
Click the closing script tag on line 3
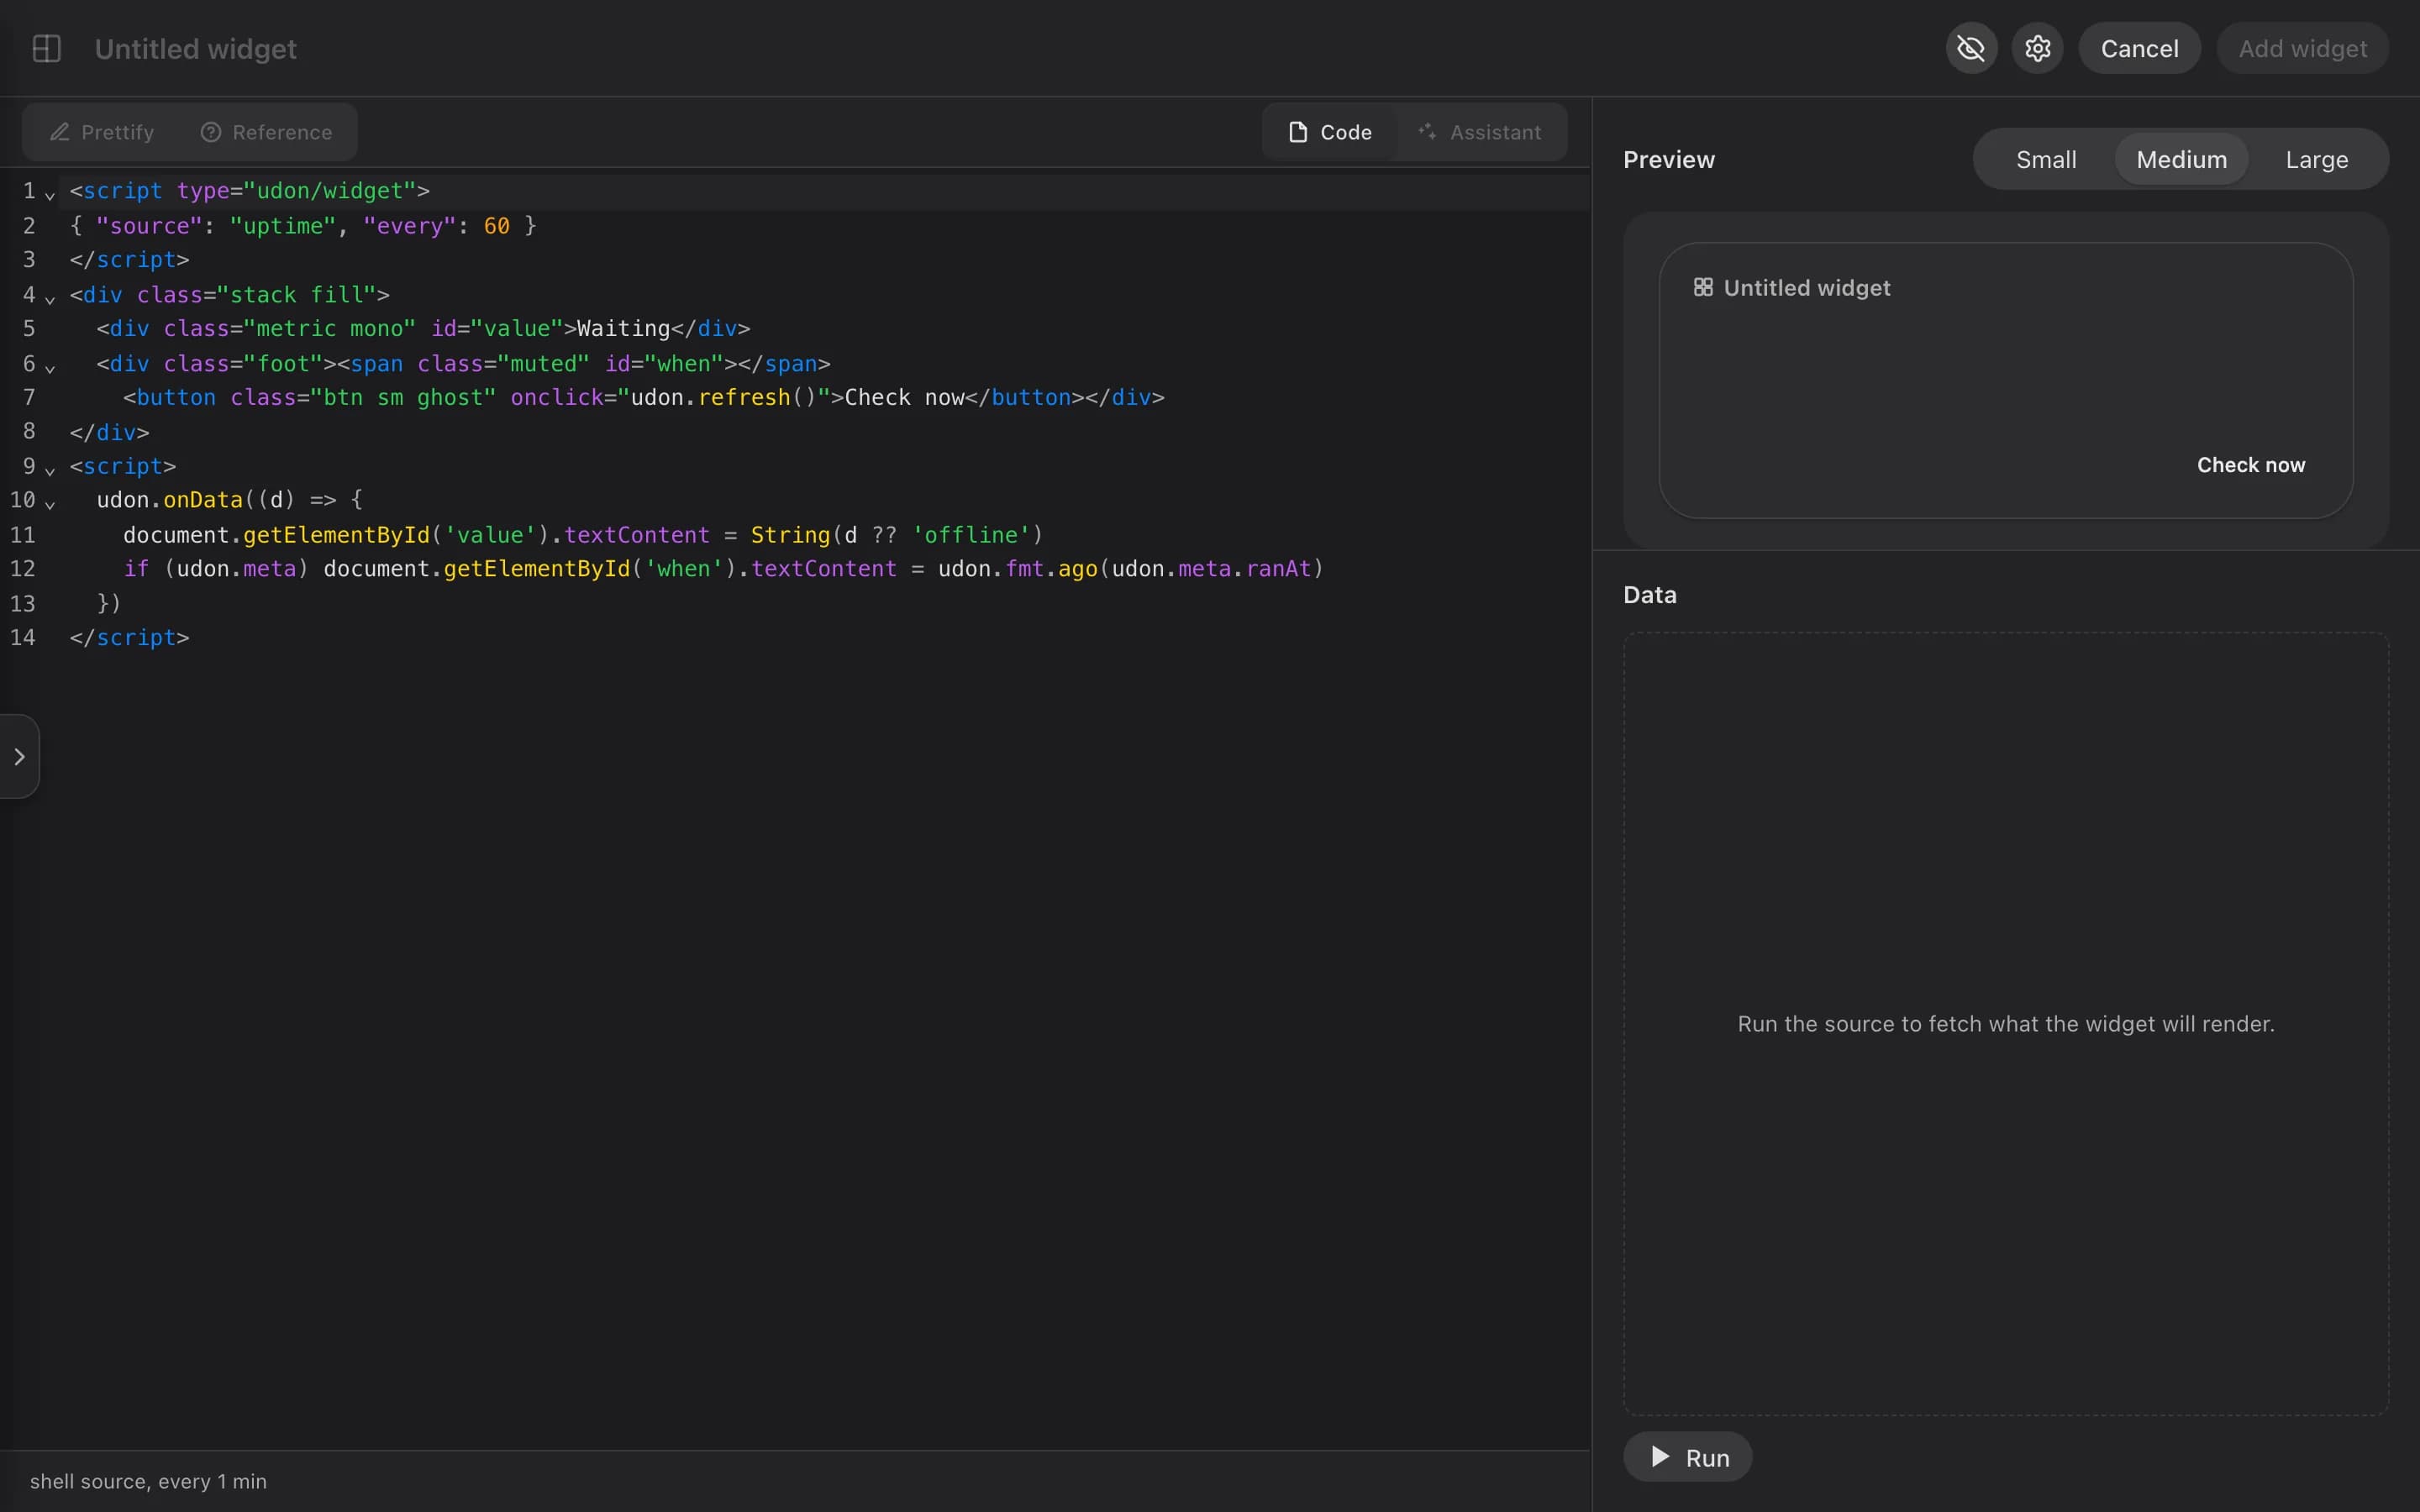coord(129,259)
